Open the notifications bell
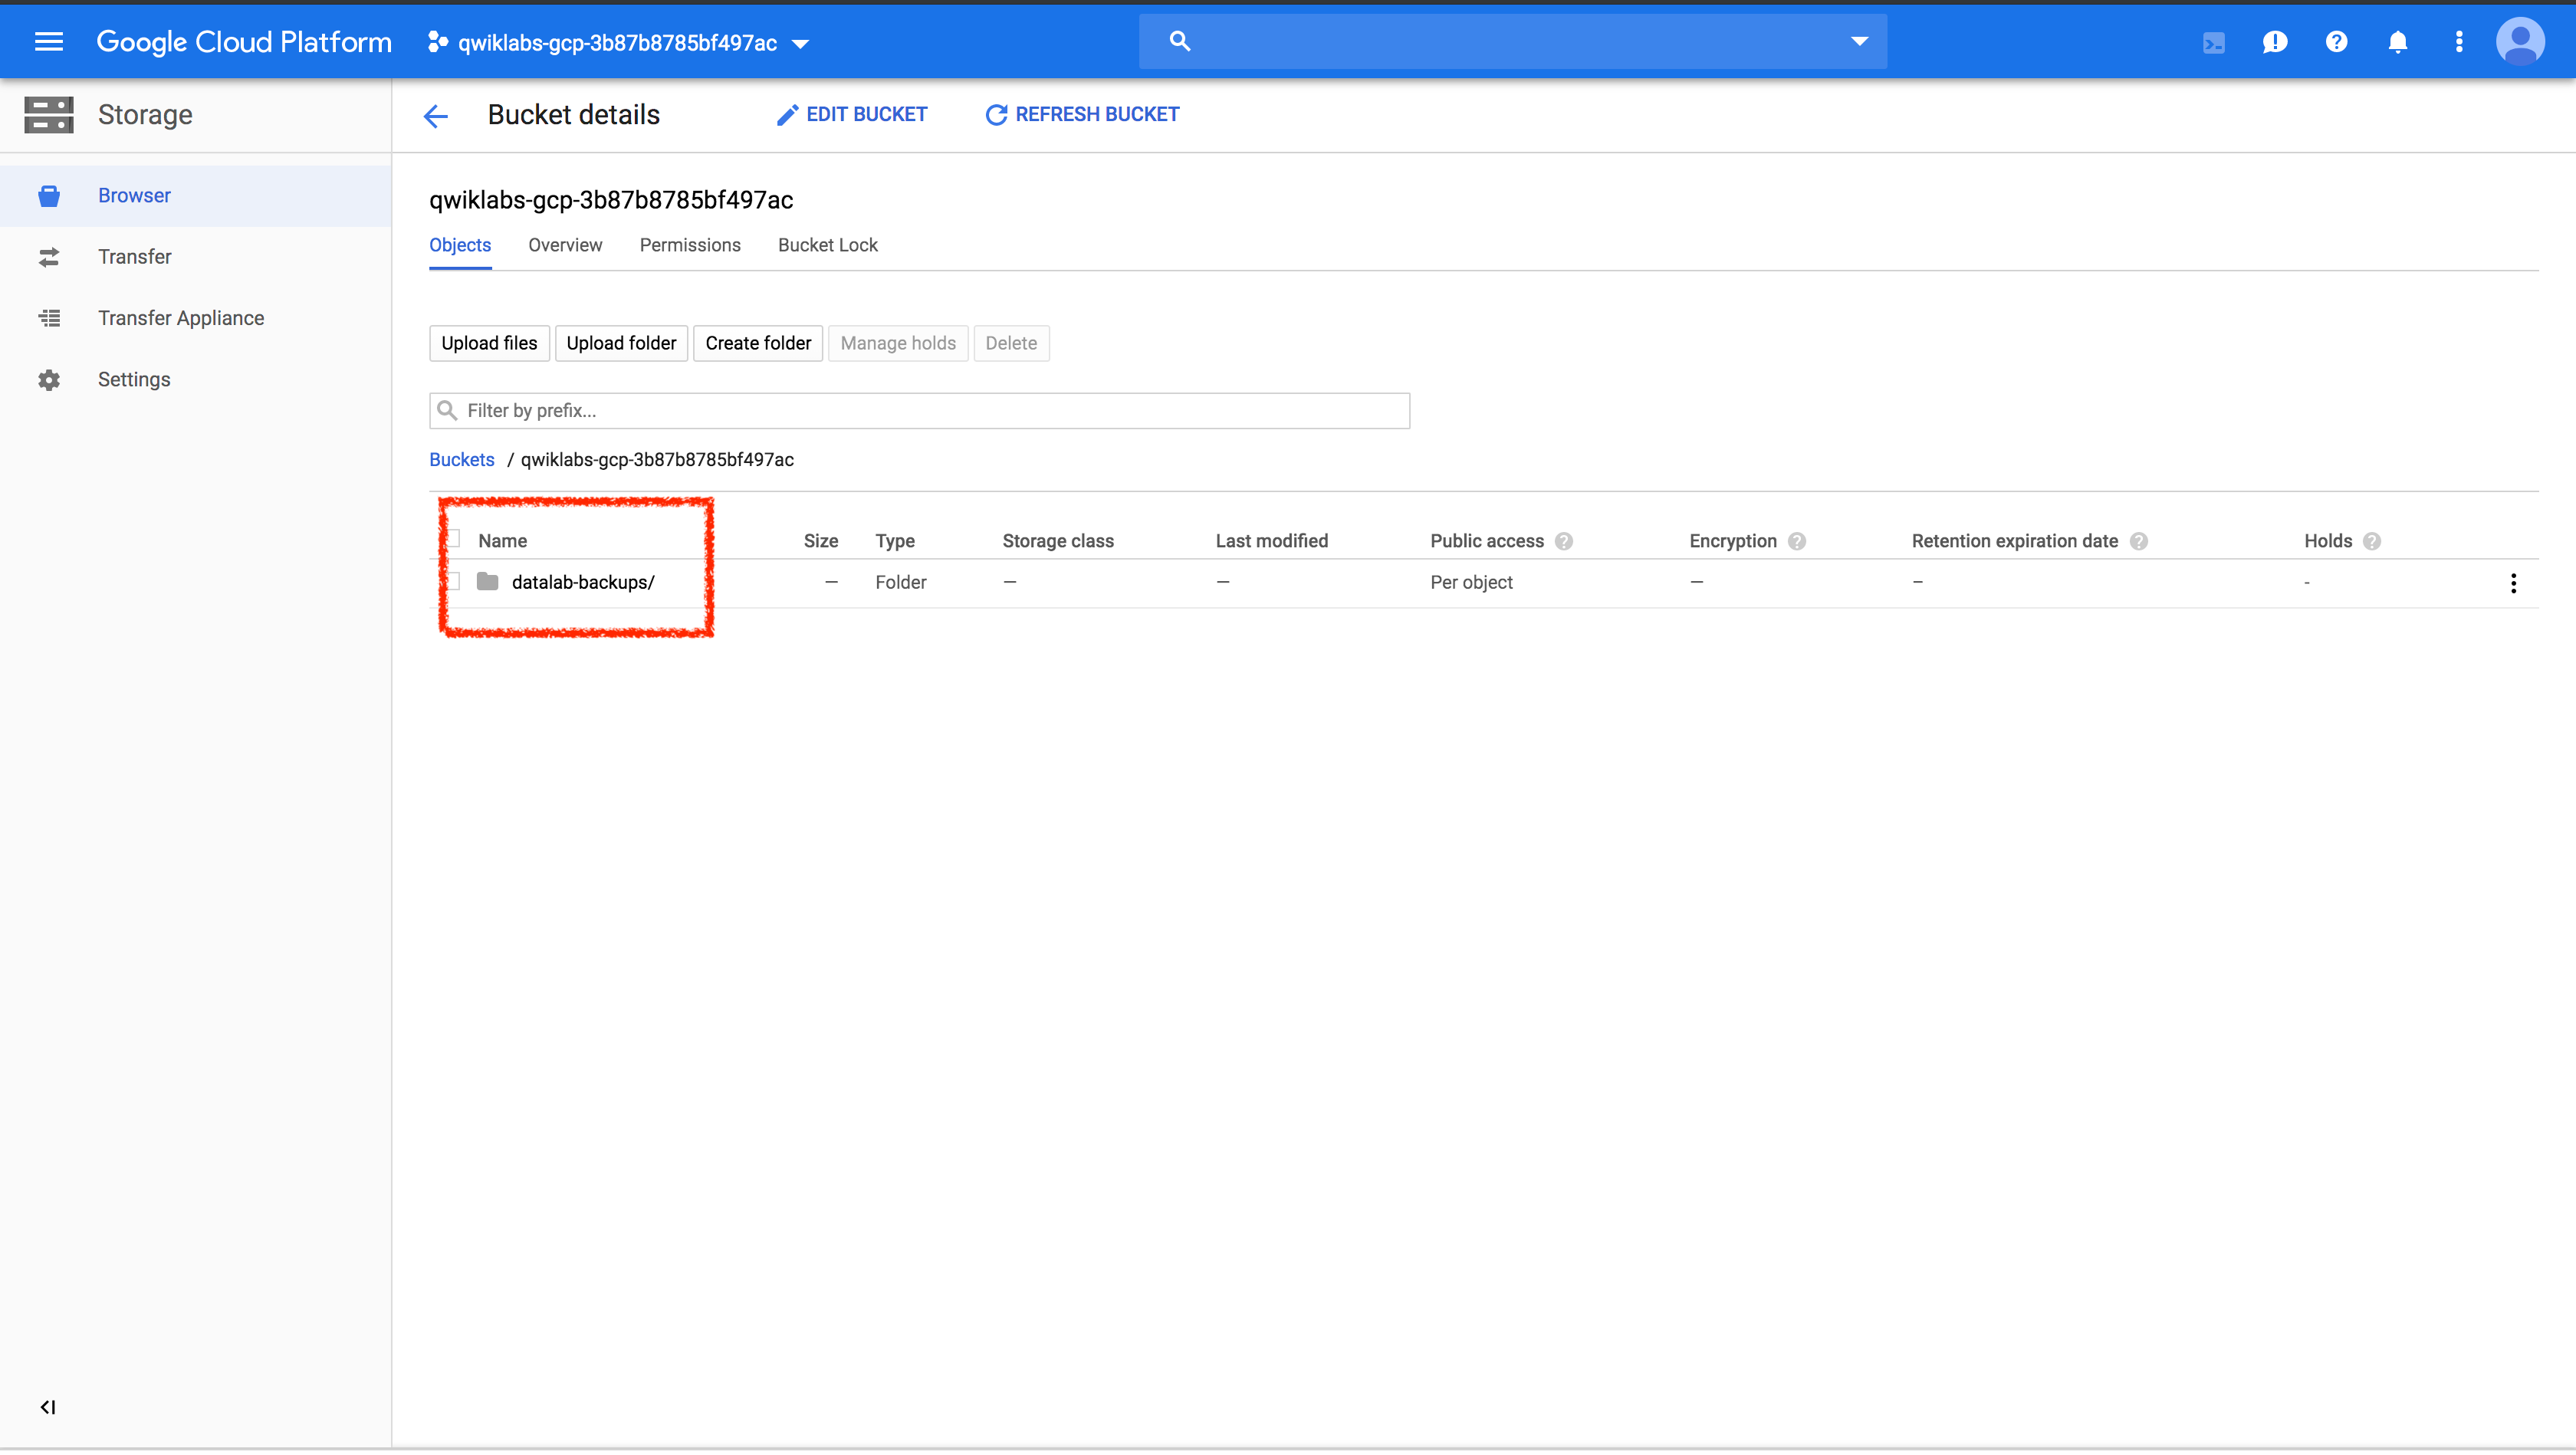 point(2397,42)
